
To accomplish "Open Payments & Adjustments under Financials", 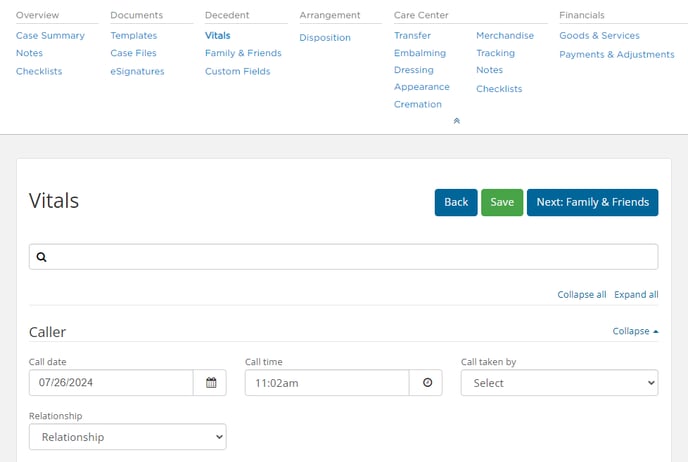I will [x=617, y=55].
